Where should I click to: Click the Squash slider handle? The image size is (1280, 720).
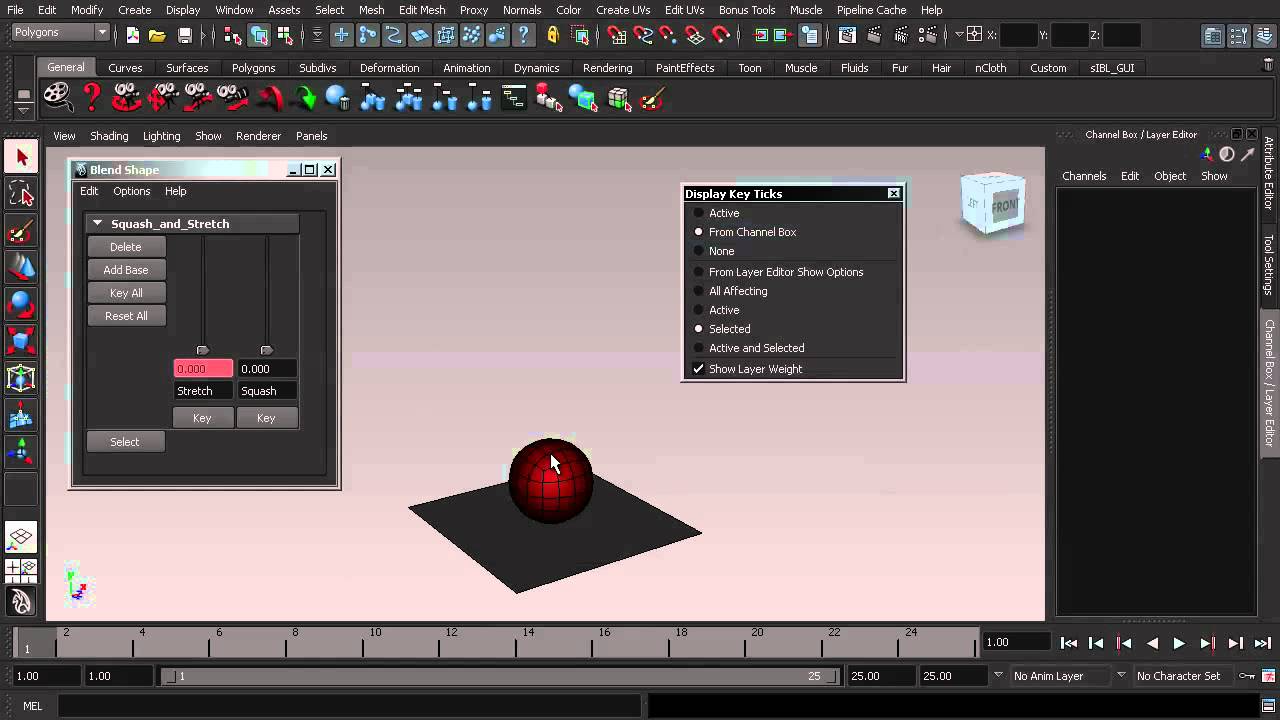click(266, 350)
